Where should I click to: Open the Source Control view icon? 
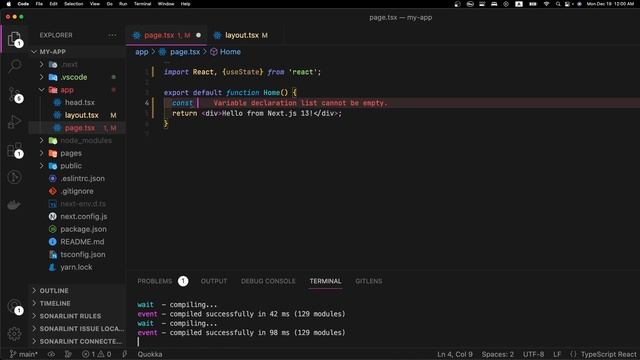15,94
